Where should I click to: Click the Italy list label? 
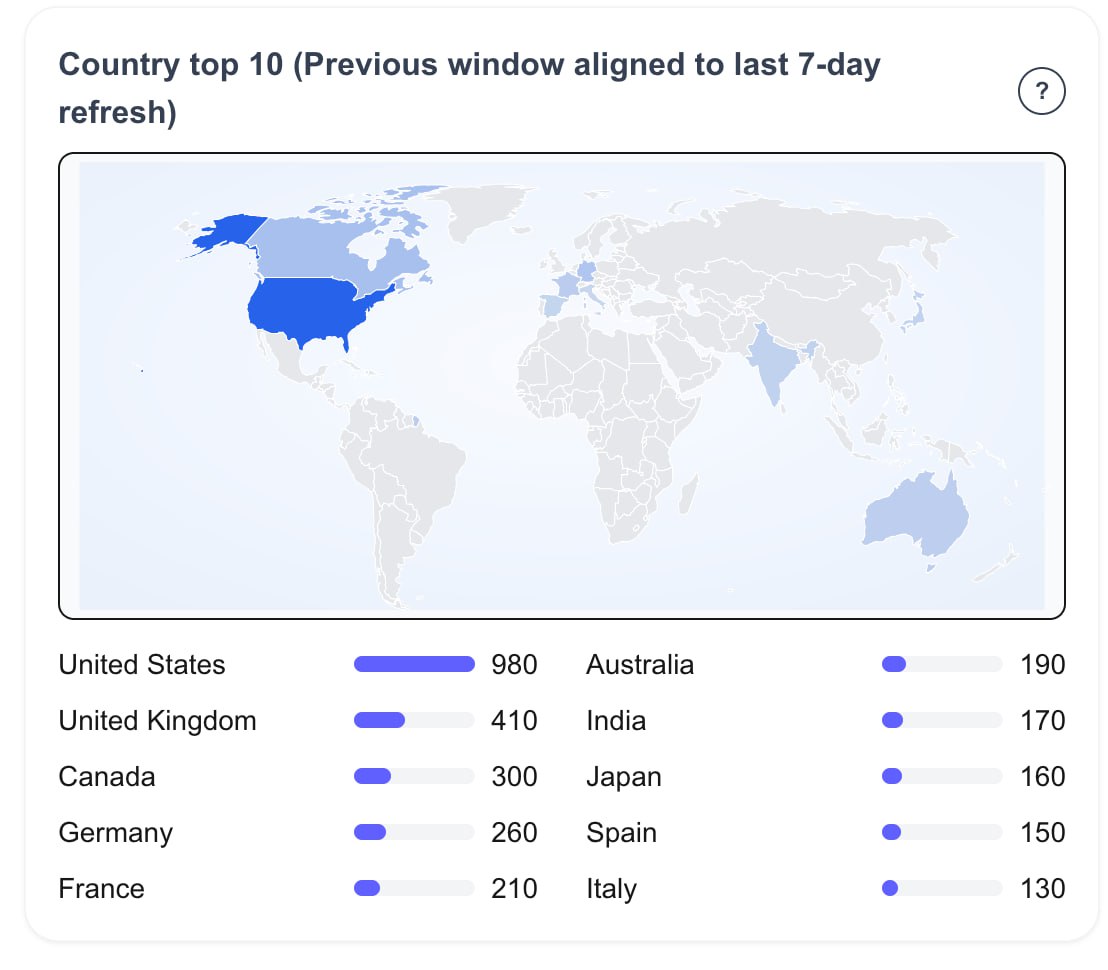[x=612, y=889]
